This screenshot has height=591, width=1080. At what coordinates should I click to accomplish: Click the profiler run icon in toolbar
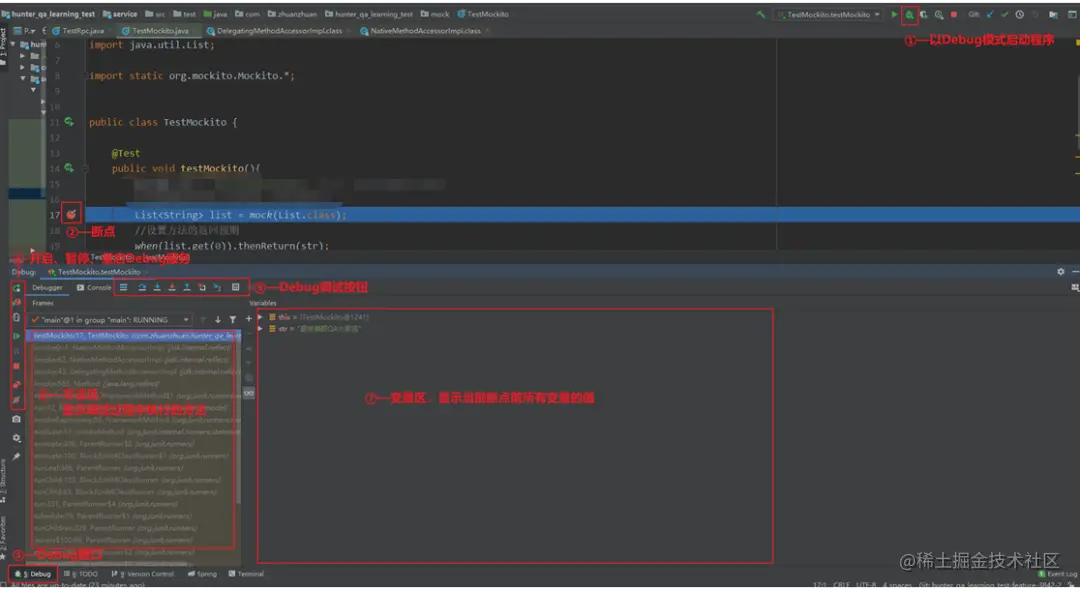939,14
